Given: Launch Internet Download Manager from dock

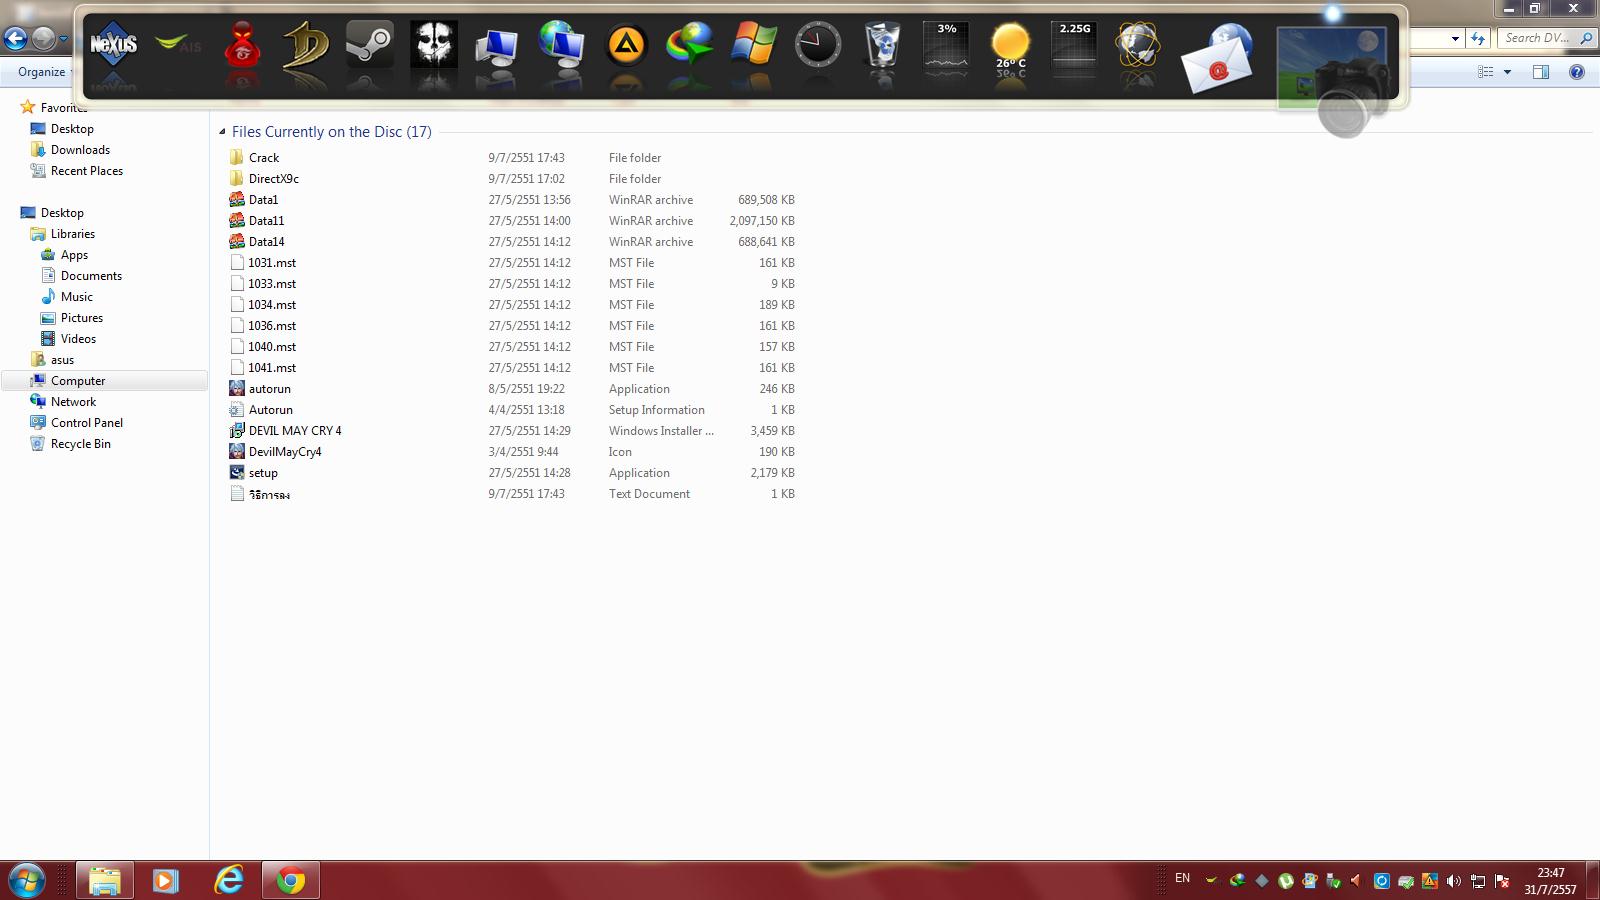Looking at the screenshot, I should (x=690, y=47).
